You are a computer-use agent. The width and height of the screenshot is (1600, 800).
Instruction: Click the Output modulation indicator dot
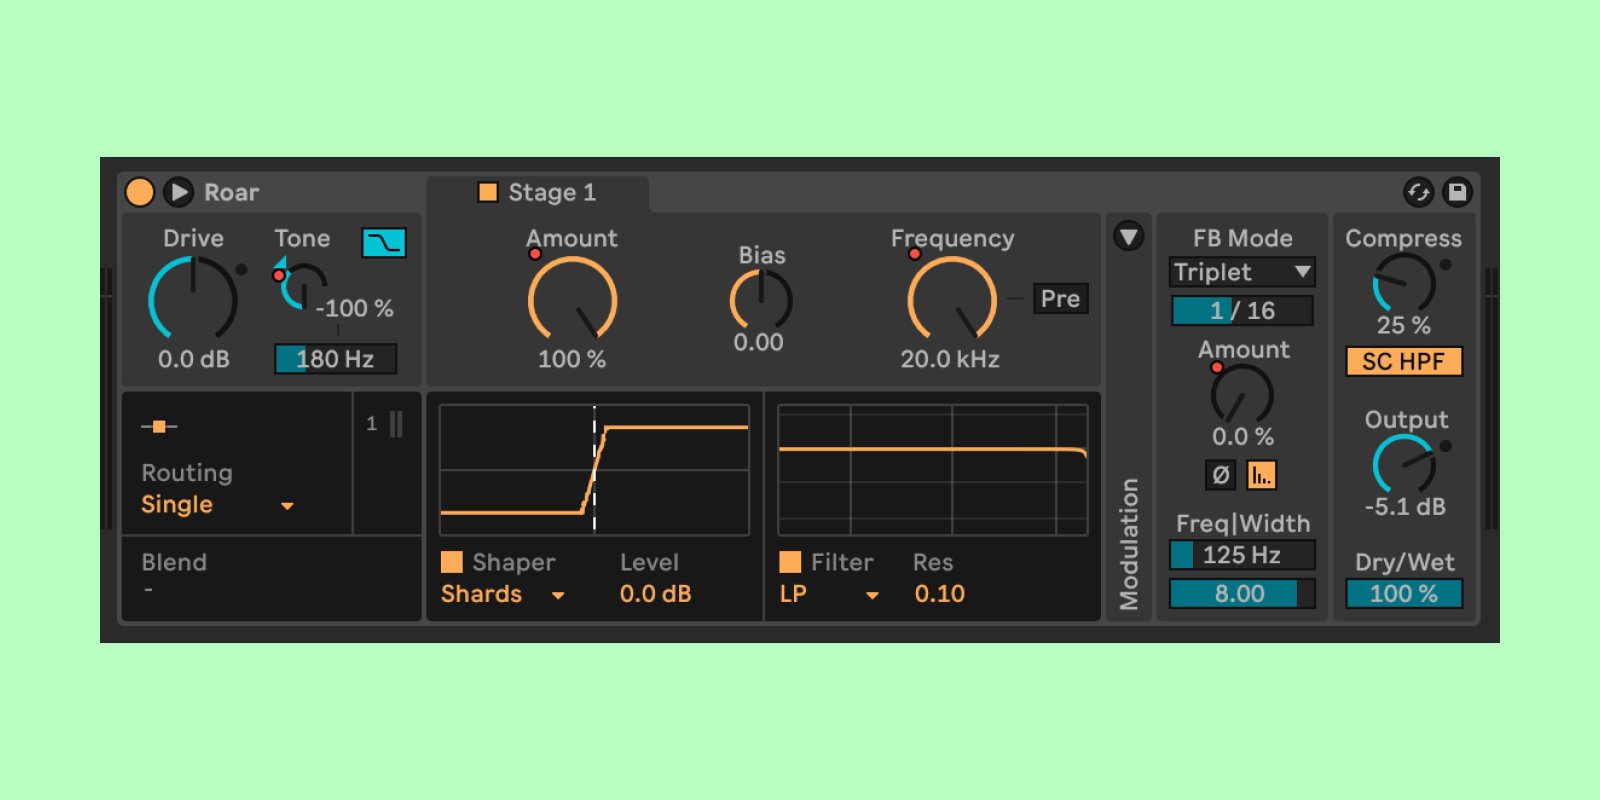coord(1445,446)
